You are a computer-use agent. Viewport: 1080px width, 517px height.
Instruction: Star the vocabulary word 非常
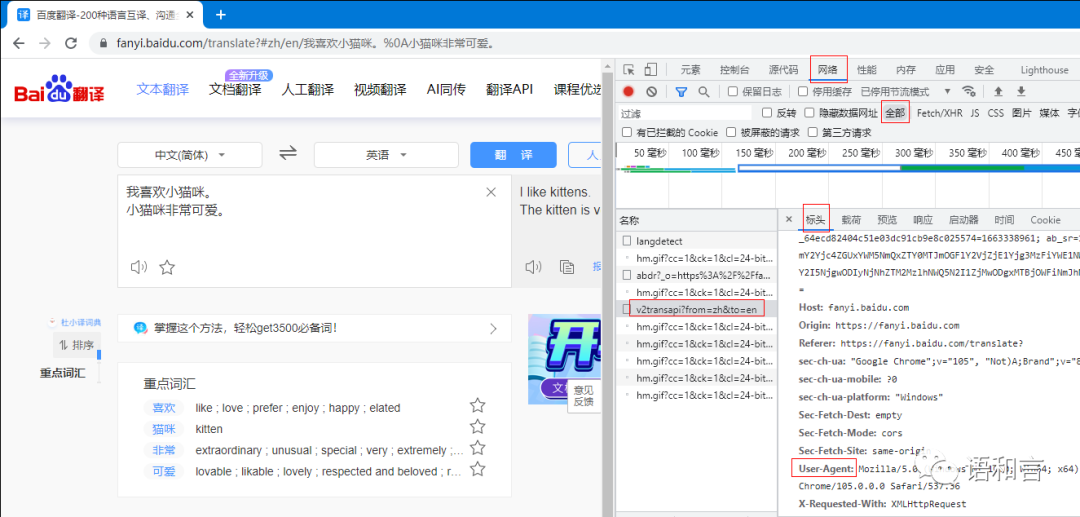click(x=477, y=448)
